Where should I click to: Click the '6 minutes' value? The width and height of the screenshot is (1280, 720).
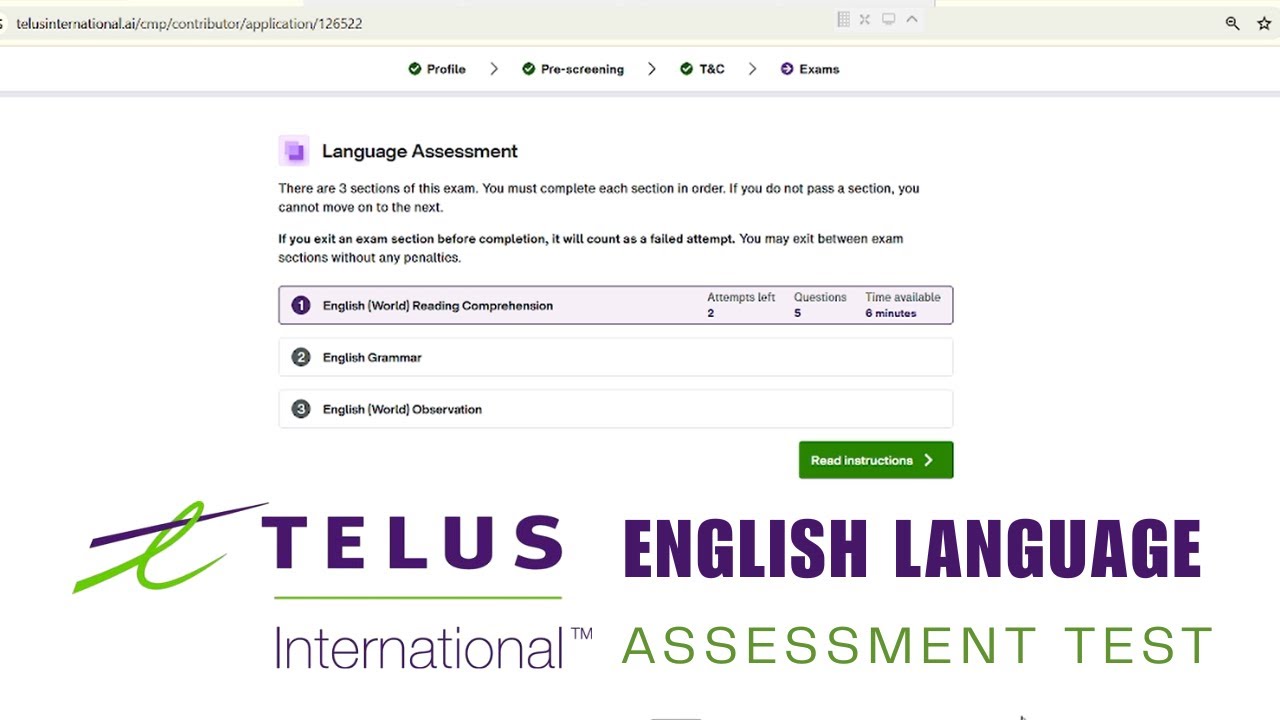pyautogui.click(x=891, y=313)
